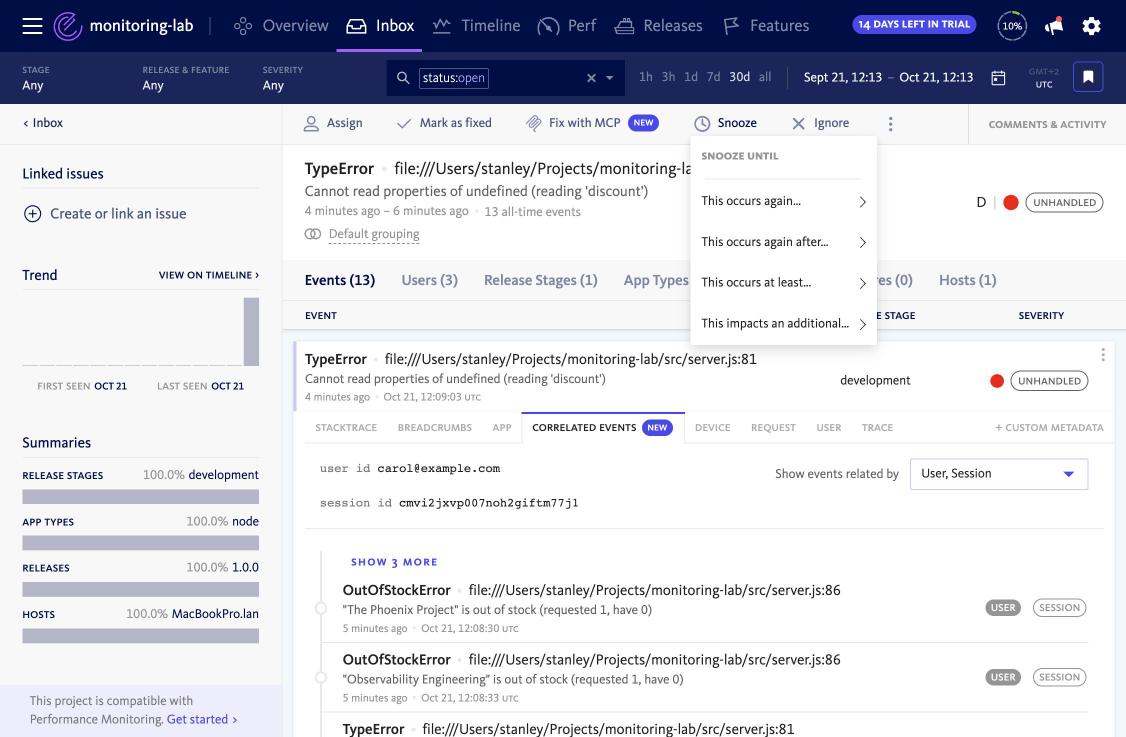
Task: Switch to the Hosts (1) tab
Action: pos(967,280)
